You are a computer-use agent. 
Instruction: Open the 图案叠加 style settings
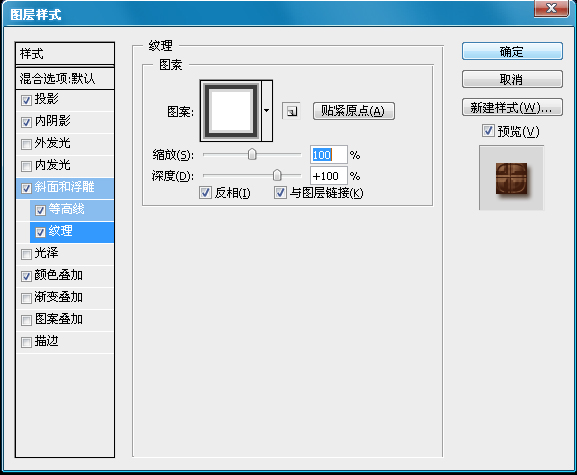59,319
